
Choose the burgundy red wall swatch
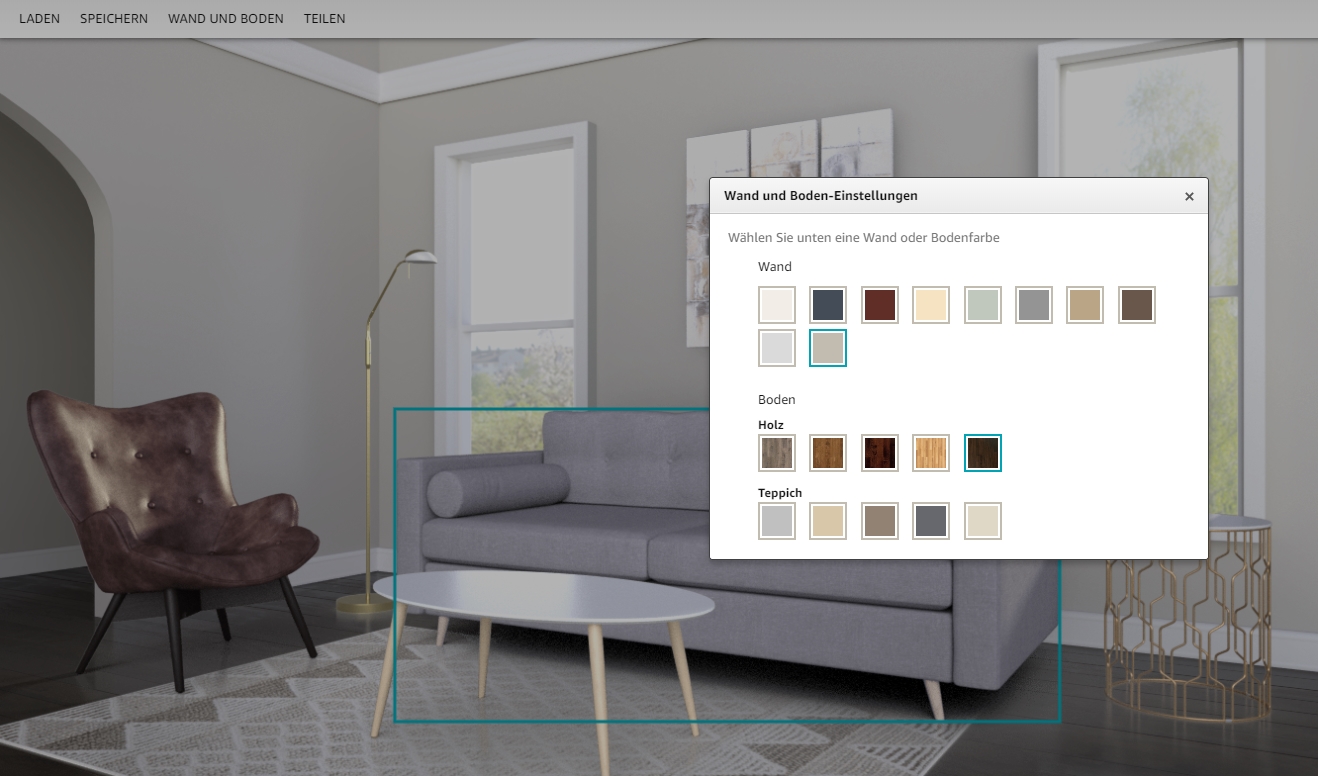click(880, 305)
